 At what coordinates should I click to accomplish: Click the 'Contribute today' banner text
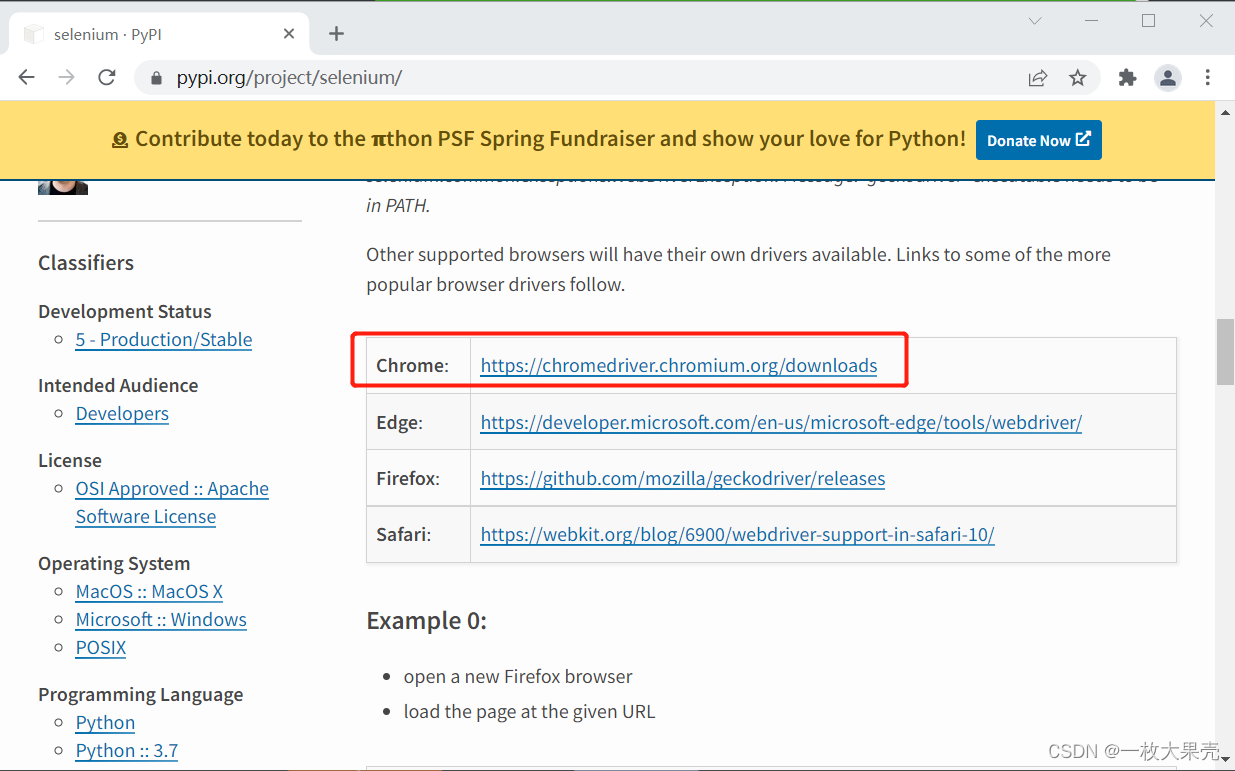(551, 139)
